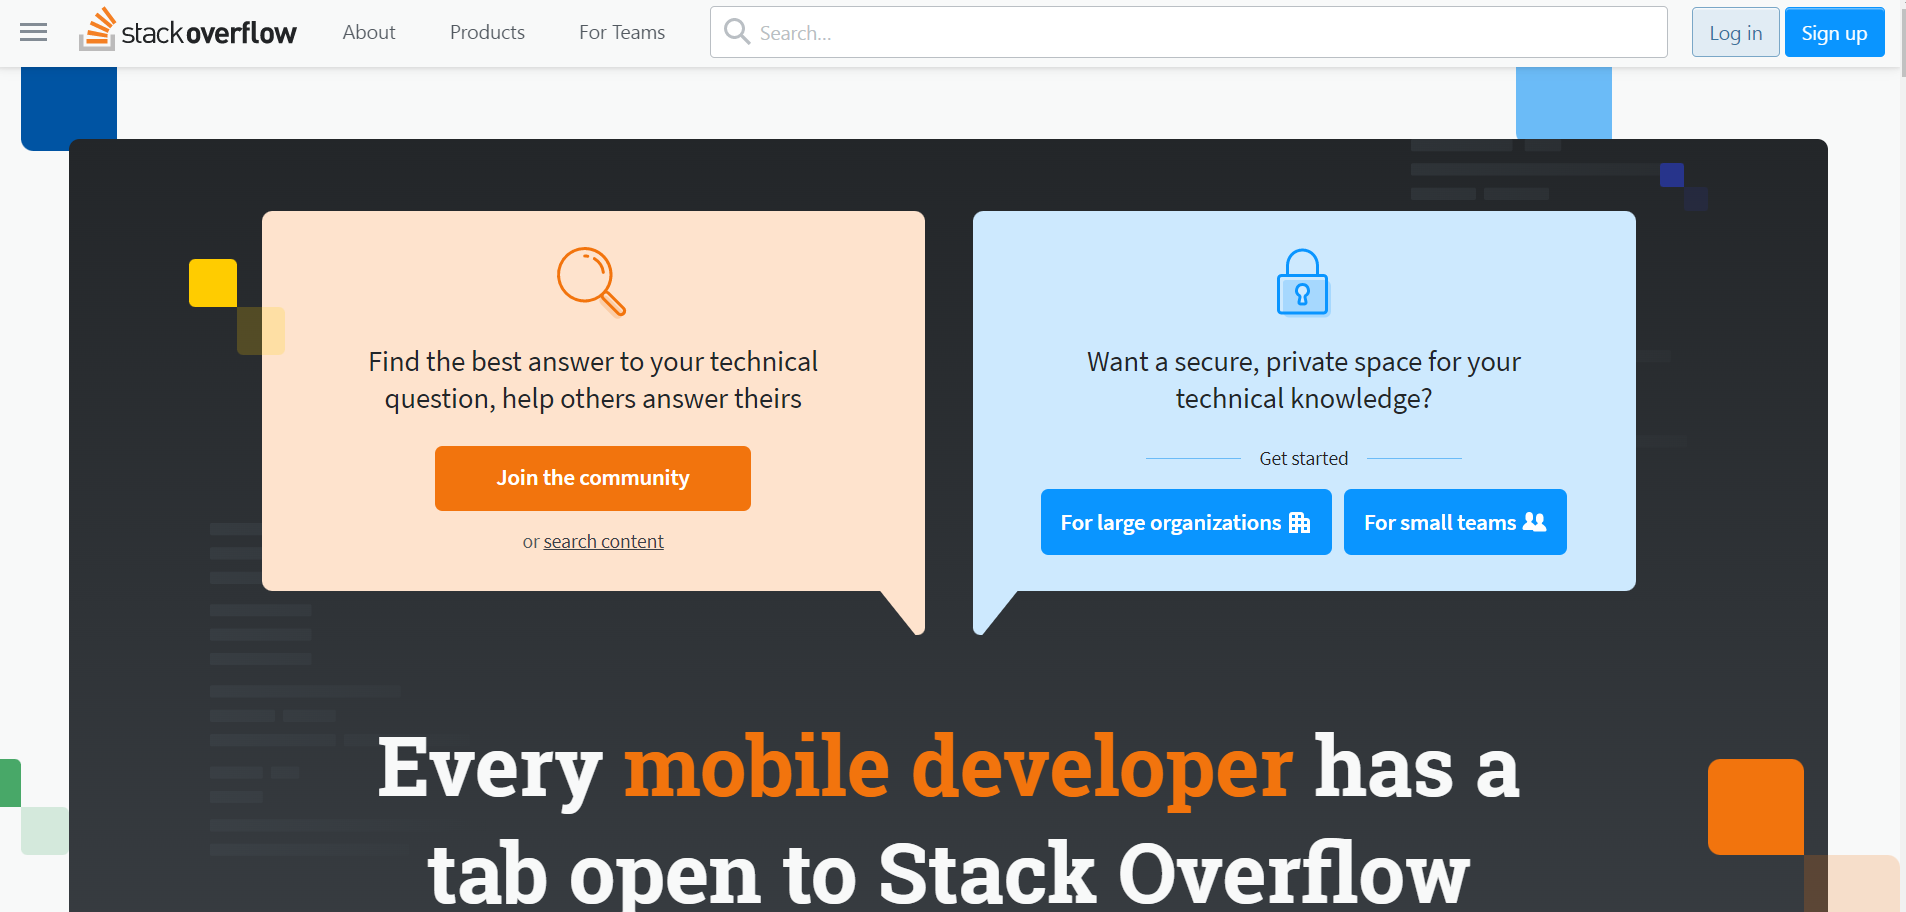Click the Stack Overflow stacked-boxes logo icon
The height and width of the screenshot is (912, 1906).
(96, 29)
